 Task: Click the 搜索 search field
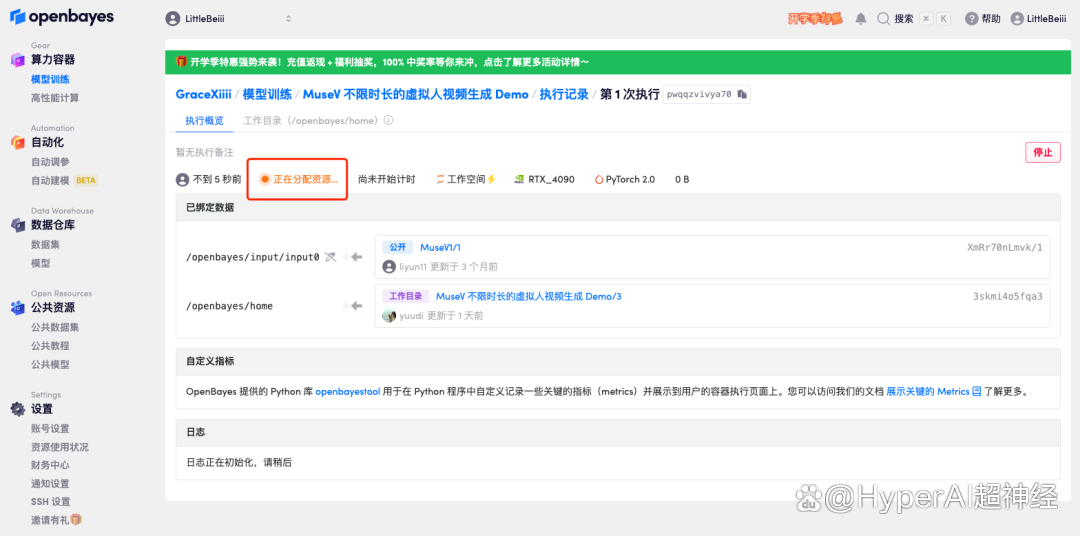(x=913, y=19)
